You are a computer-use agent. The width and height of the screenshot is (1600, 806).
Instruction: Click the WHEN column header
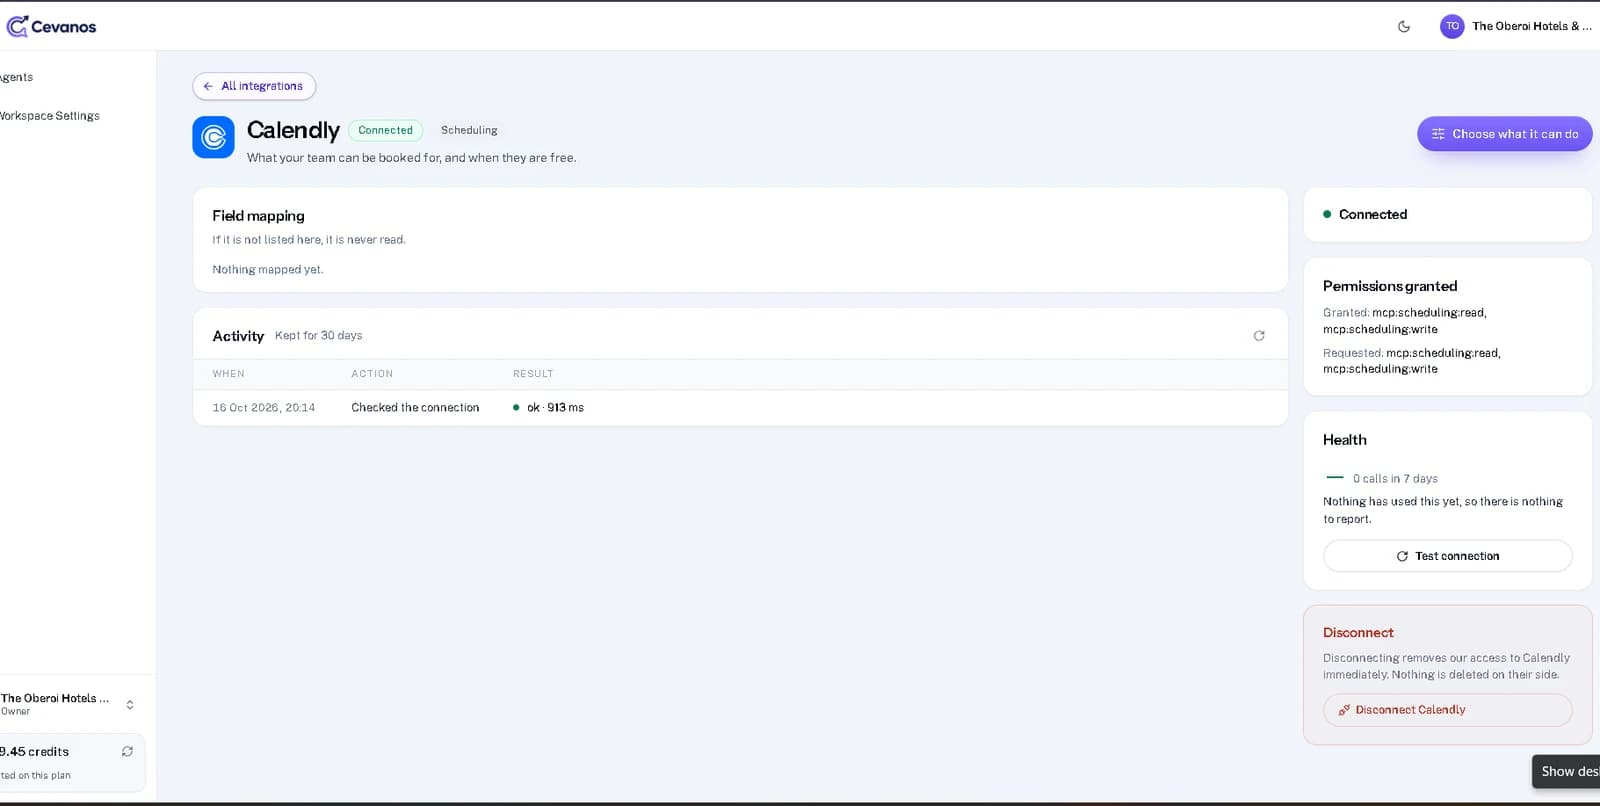pyautogui.click(x=228, y=374)
